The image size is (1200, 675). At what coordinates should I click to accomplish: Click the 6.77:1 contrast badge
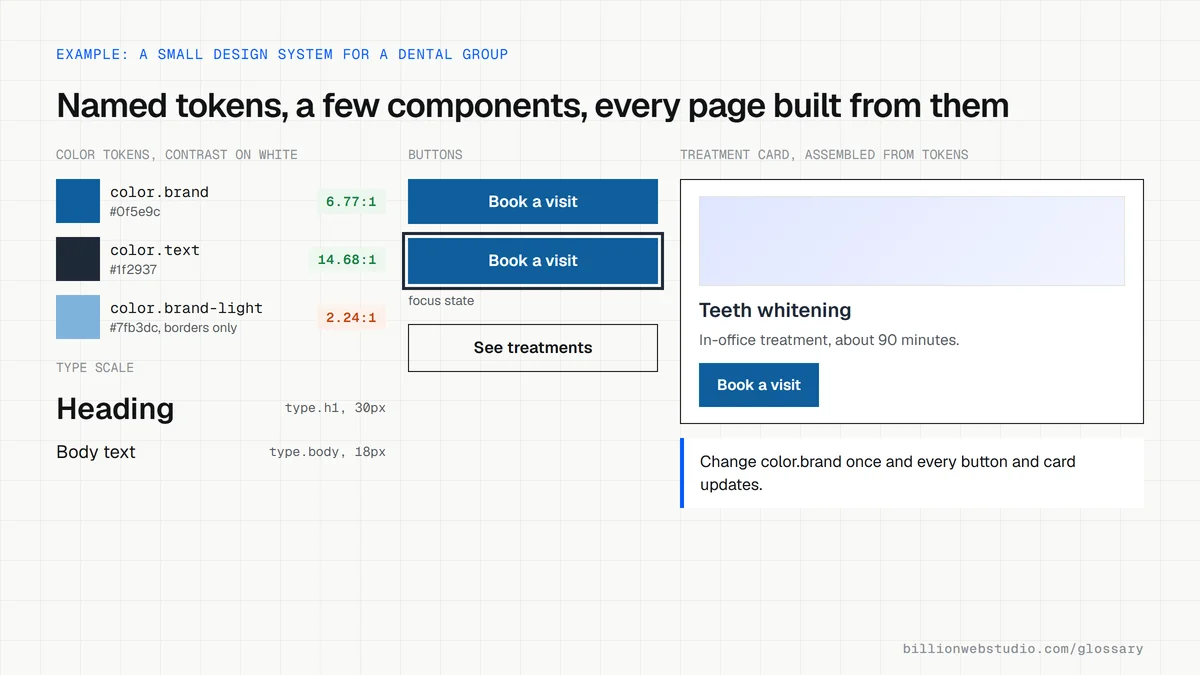[351, 202]
